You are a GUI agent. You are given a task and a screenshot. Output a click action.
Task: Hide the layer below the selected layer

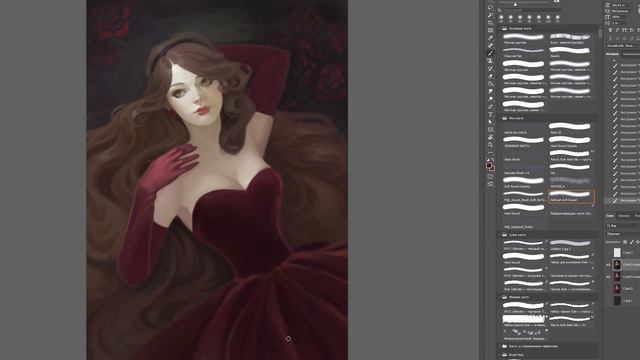coord(608,277)
